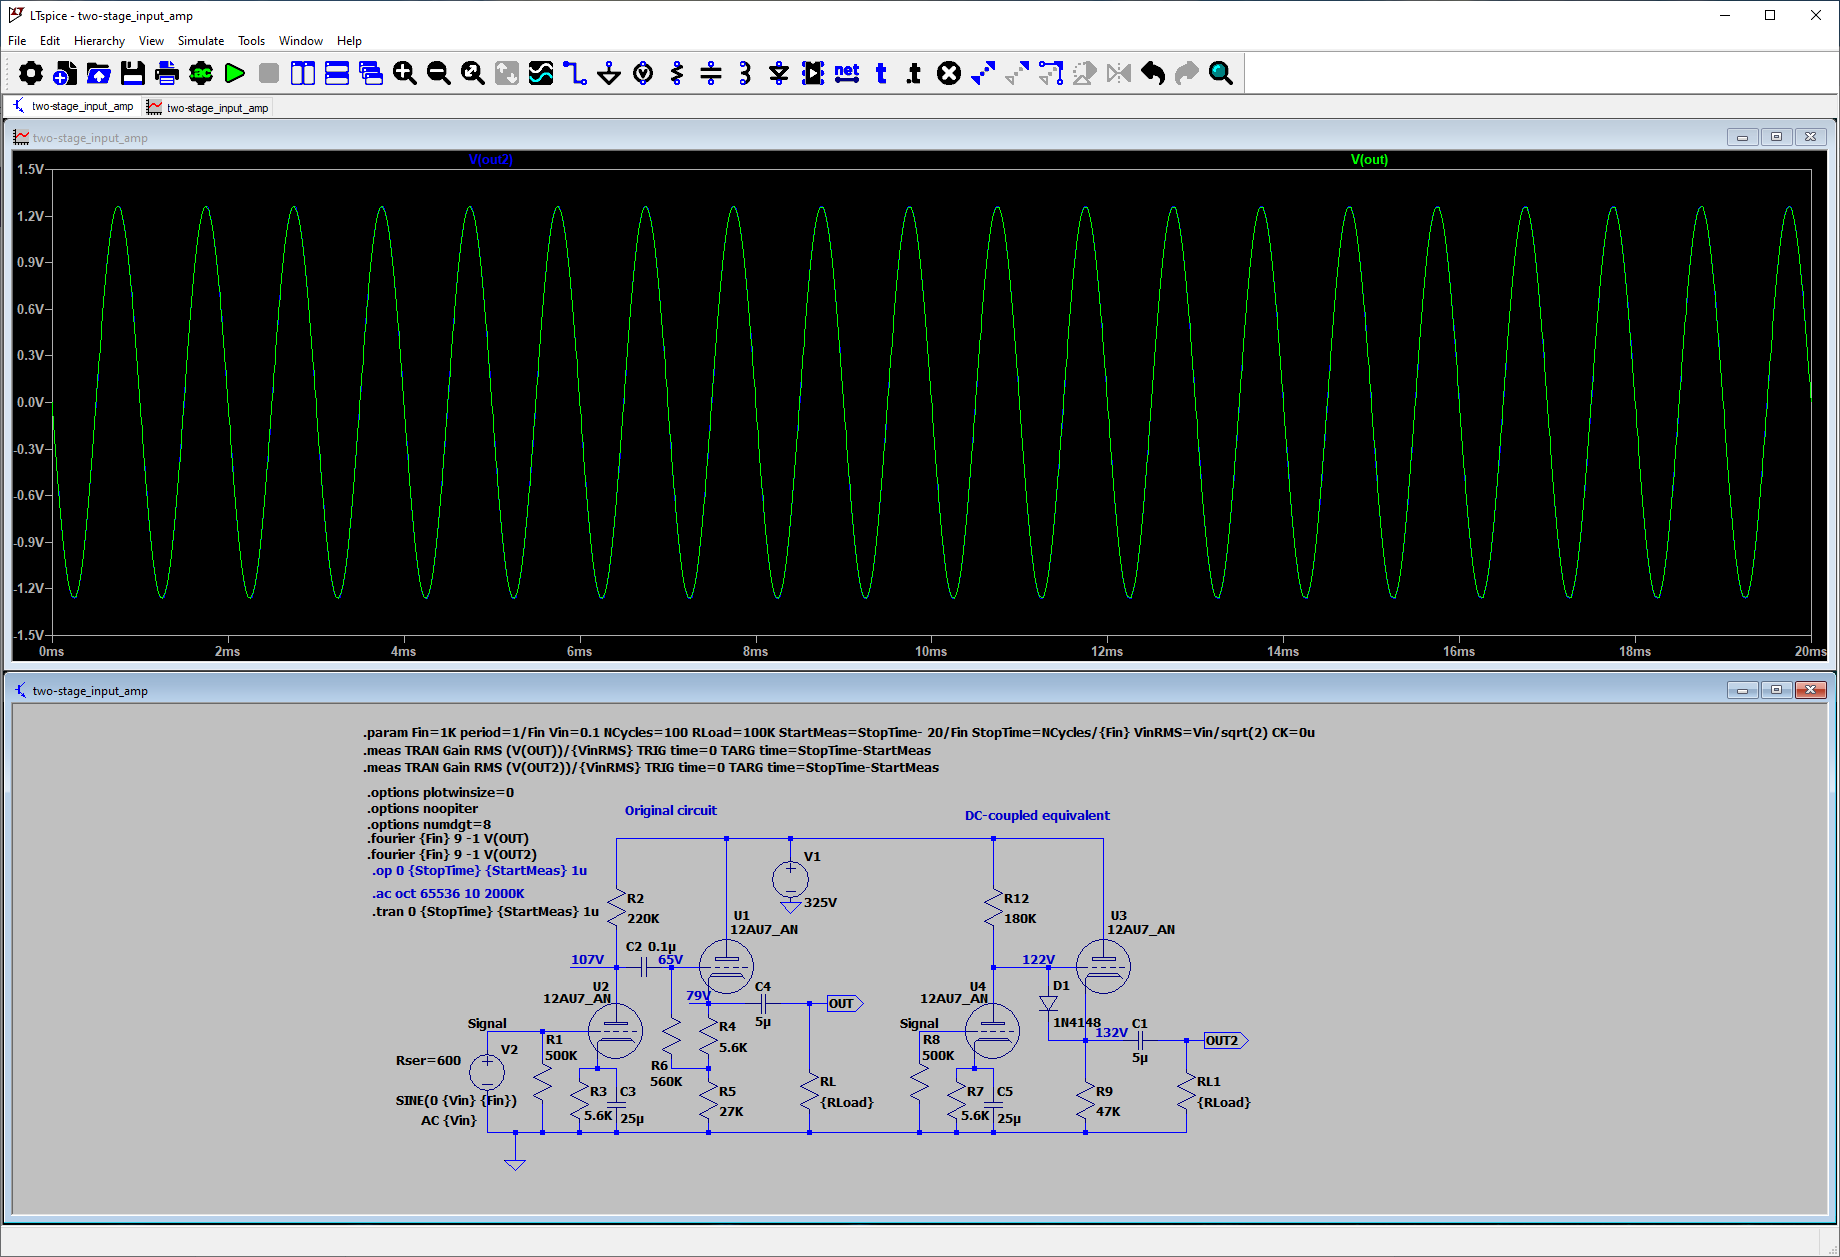The width and height of the screenshot is (1840, 1257).
Task: Zoom in with magnifier plus
Action: pyautogui.click(x=405, y=73)
